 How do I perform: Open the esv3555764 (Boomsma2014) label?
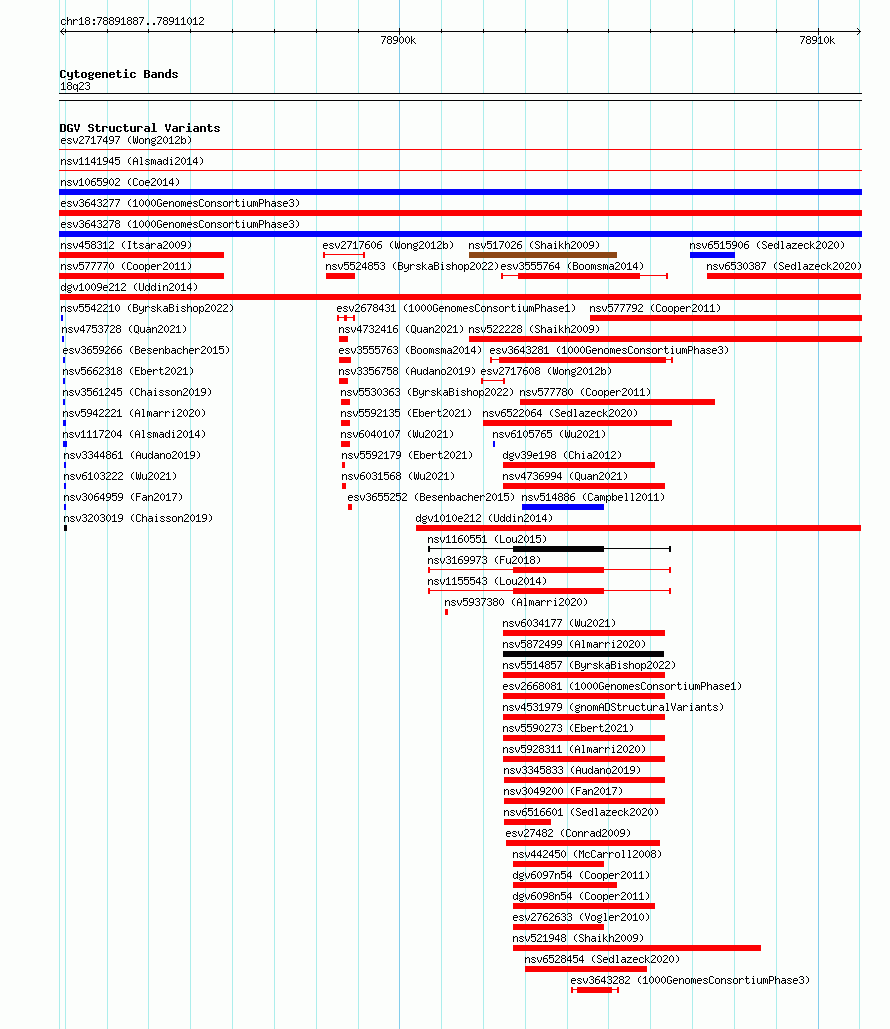(x=572, y=266)
